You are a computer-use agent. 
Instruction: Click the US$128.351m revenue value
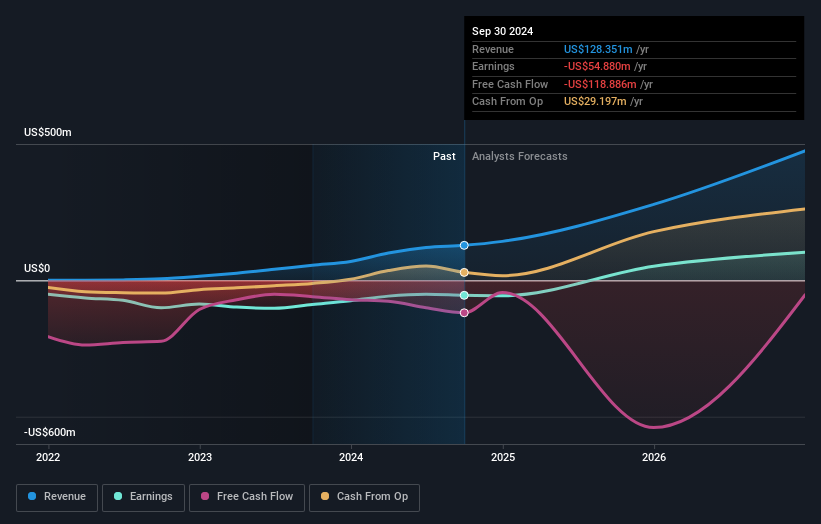click(x=598, y=49)
